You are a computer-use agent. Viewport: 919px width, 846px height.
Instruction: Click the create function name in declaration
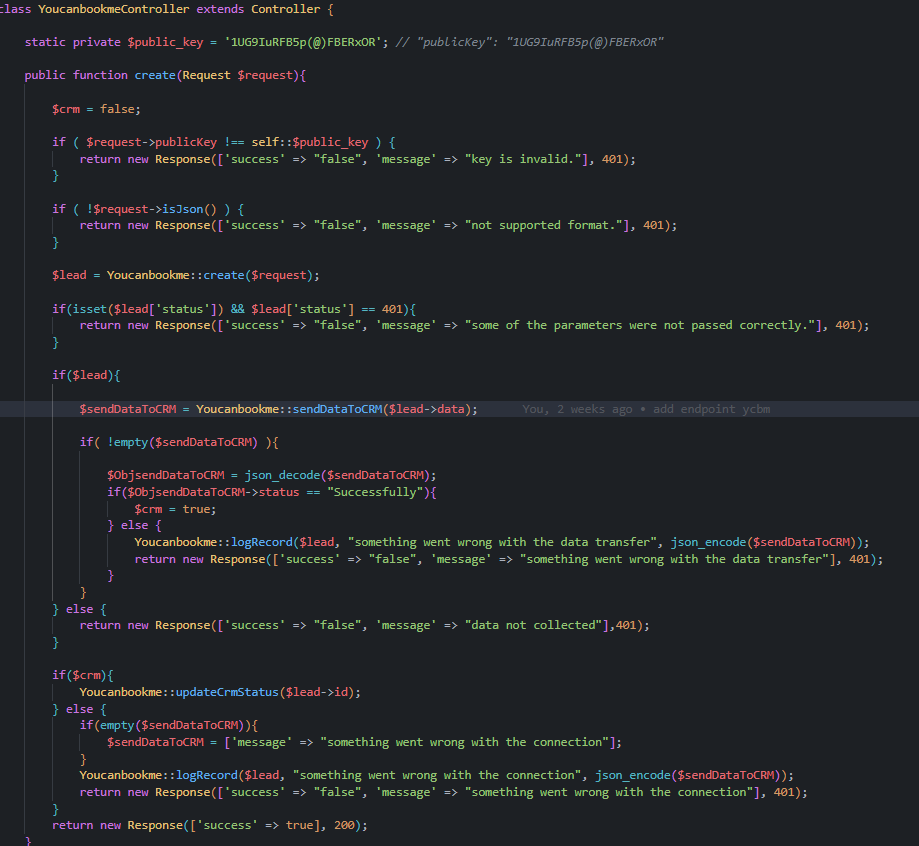155,75
